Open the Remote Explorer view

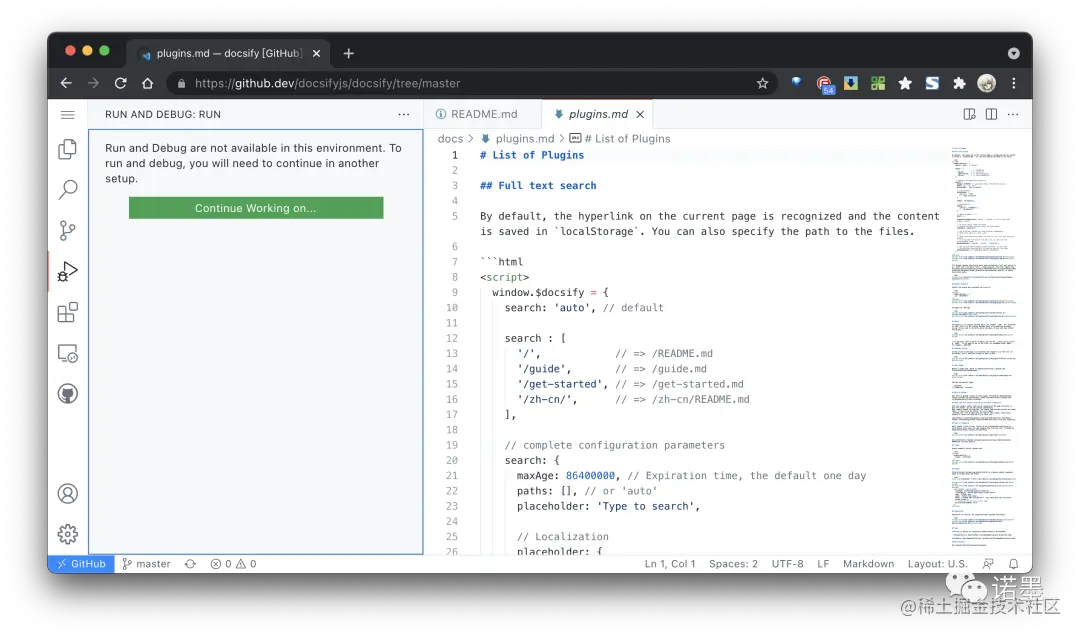(68, 353)
